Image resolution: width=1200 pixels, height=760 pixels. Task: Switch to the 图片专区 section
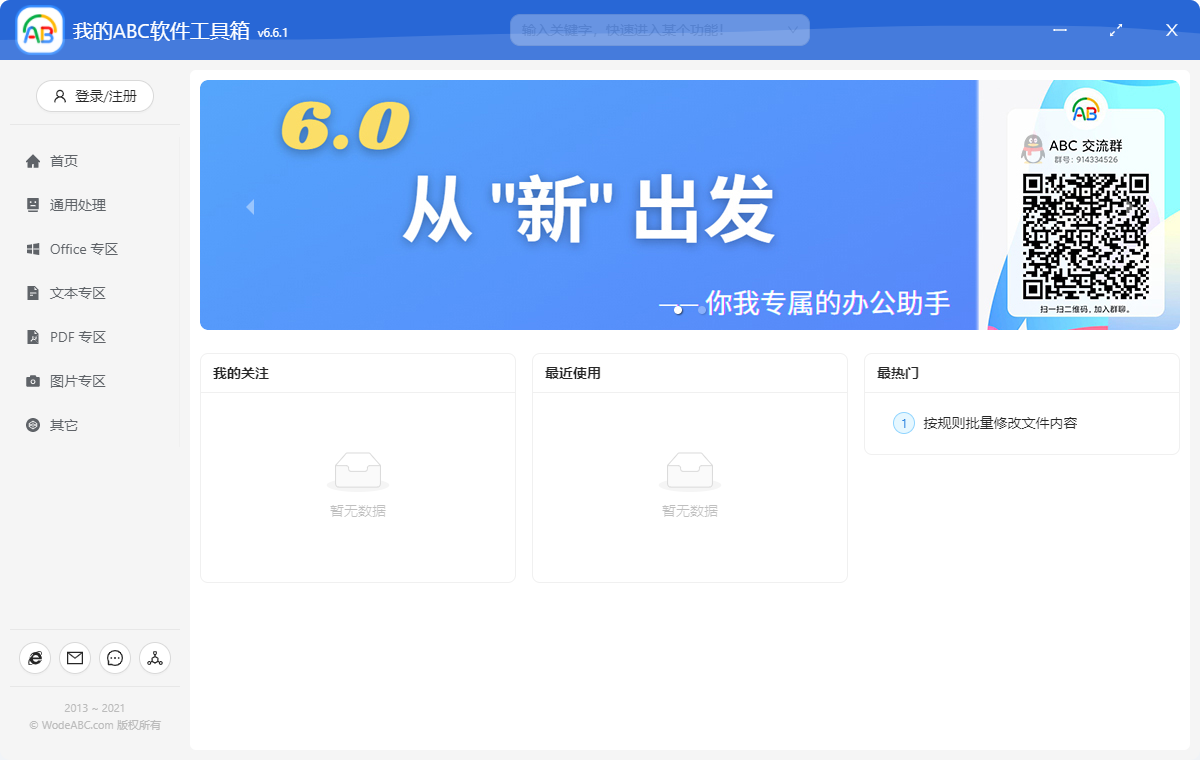(x=34, y=380)
